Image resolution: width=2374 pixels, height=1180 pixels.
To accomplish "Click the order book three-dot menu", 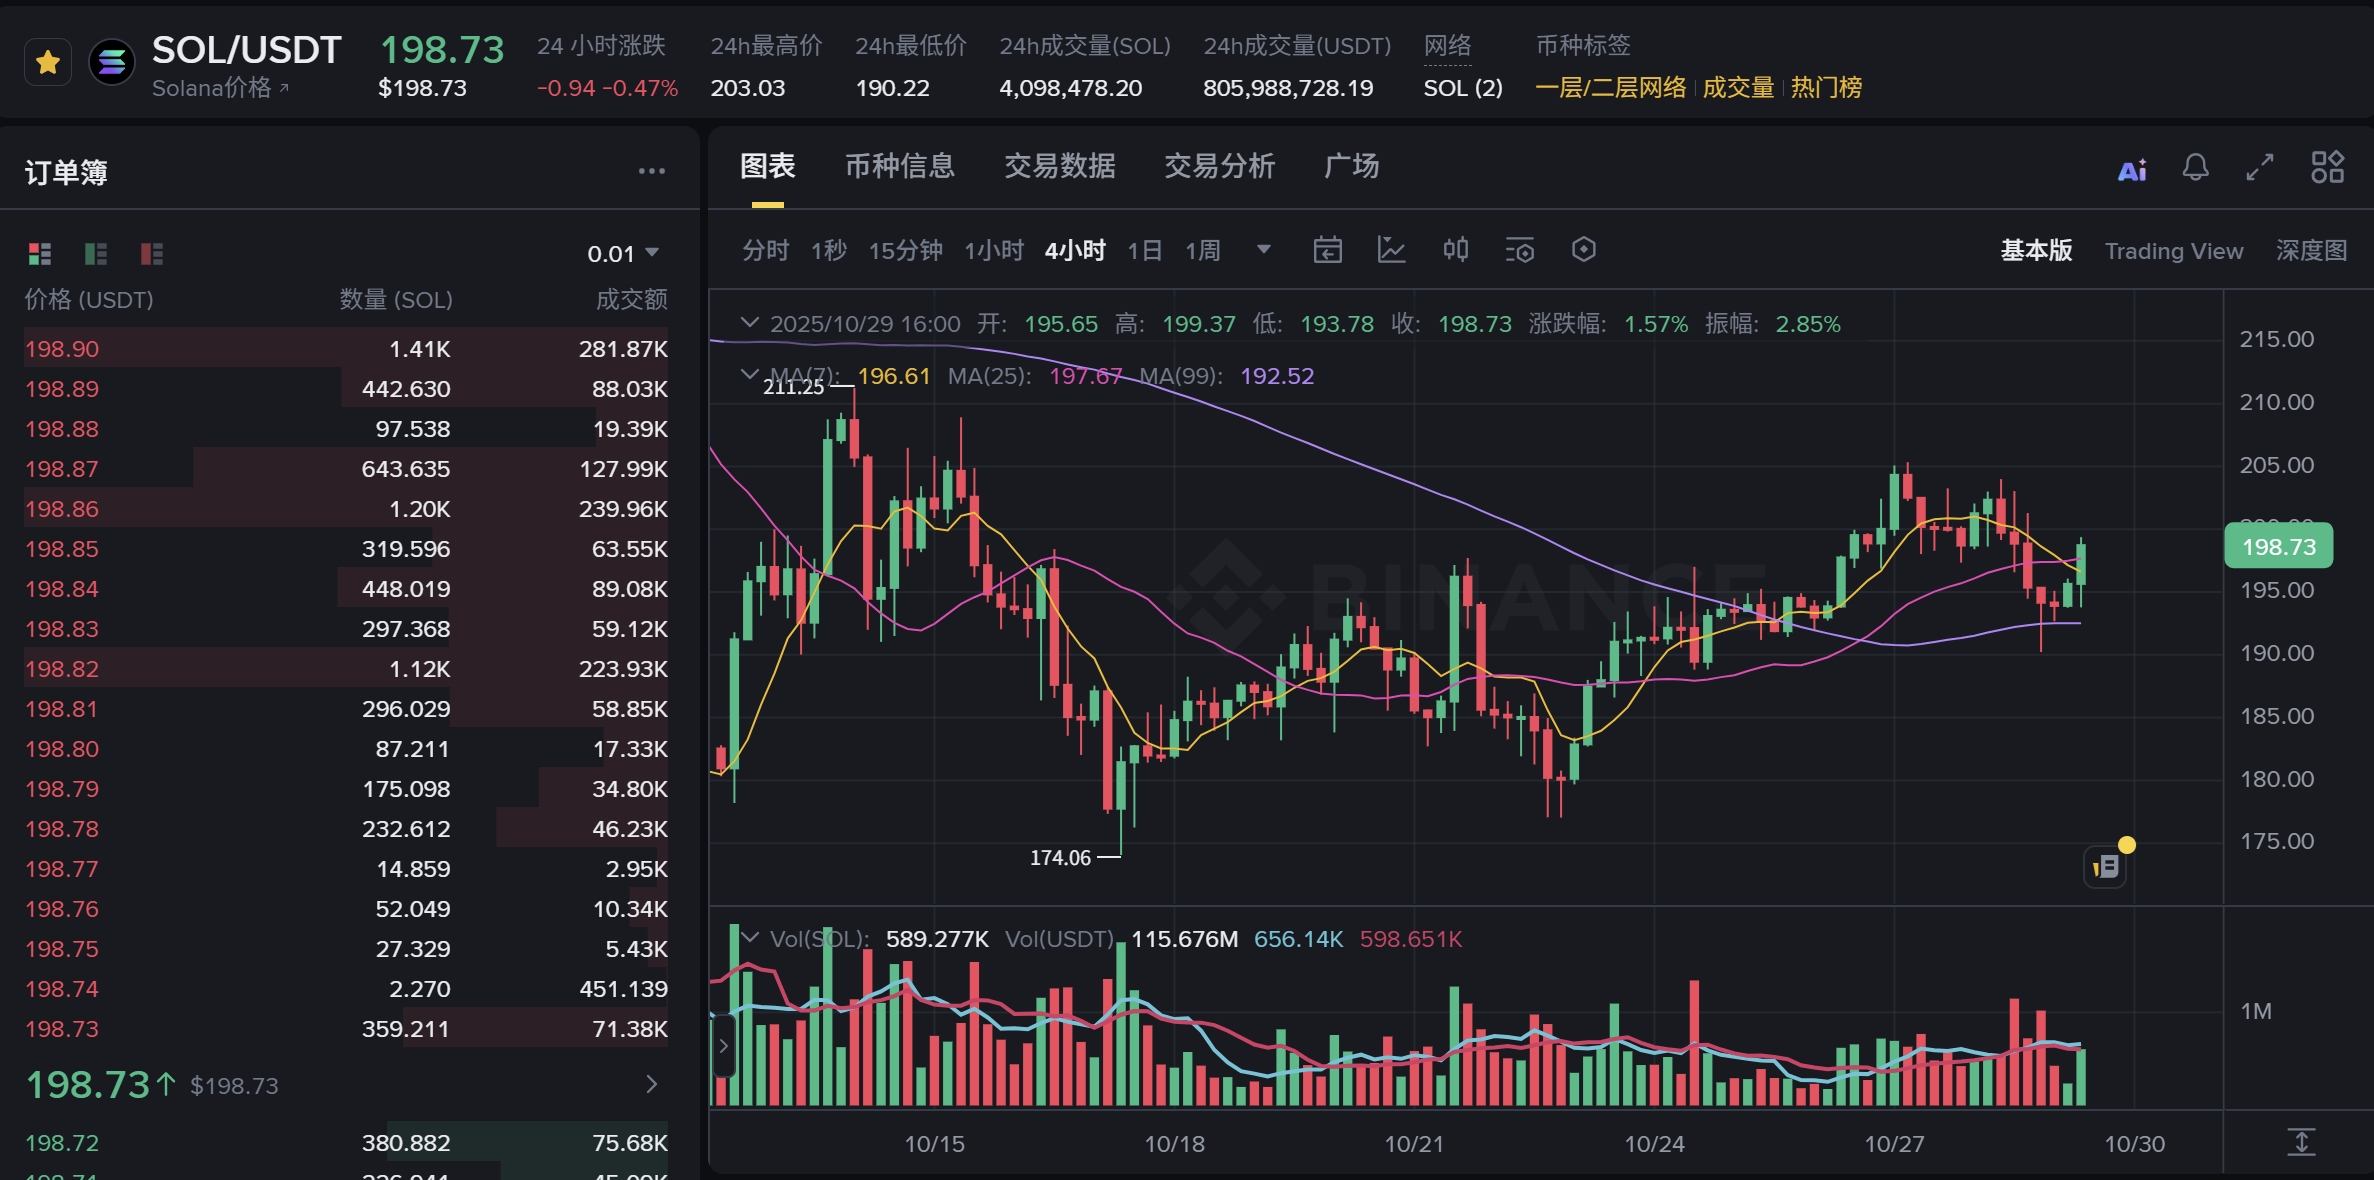I will tap(651, 172).
